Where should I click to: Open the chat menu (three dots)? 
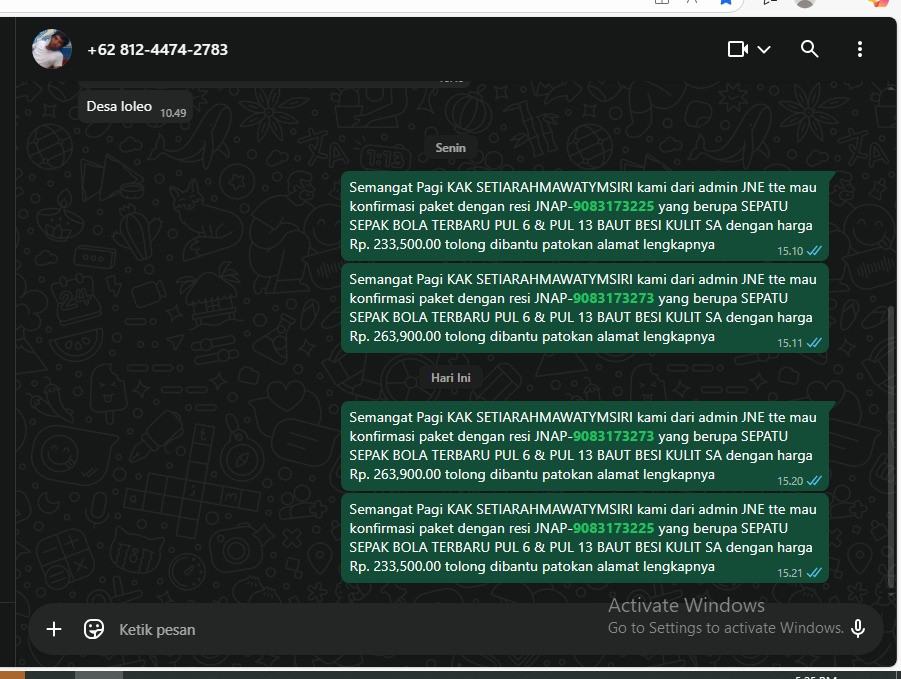[860, 49]
